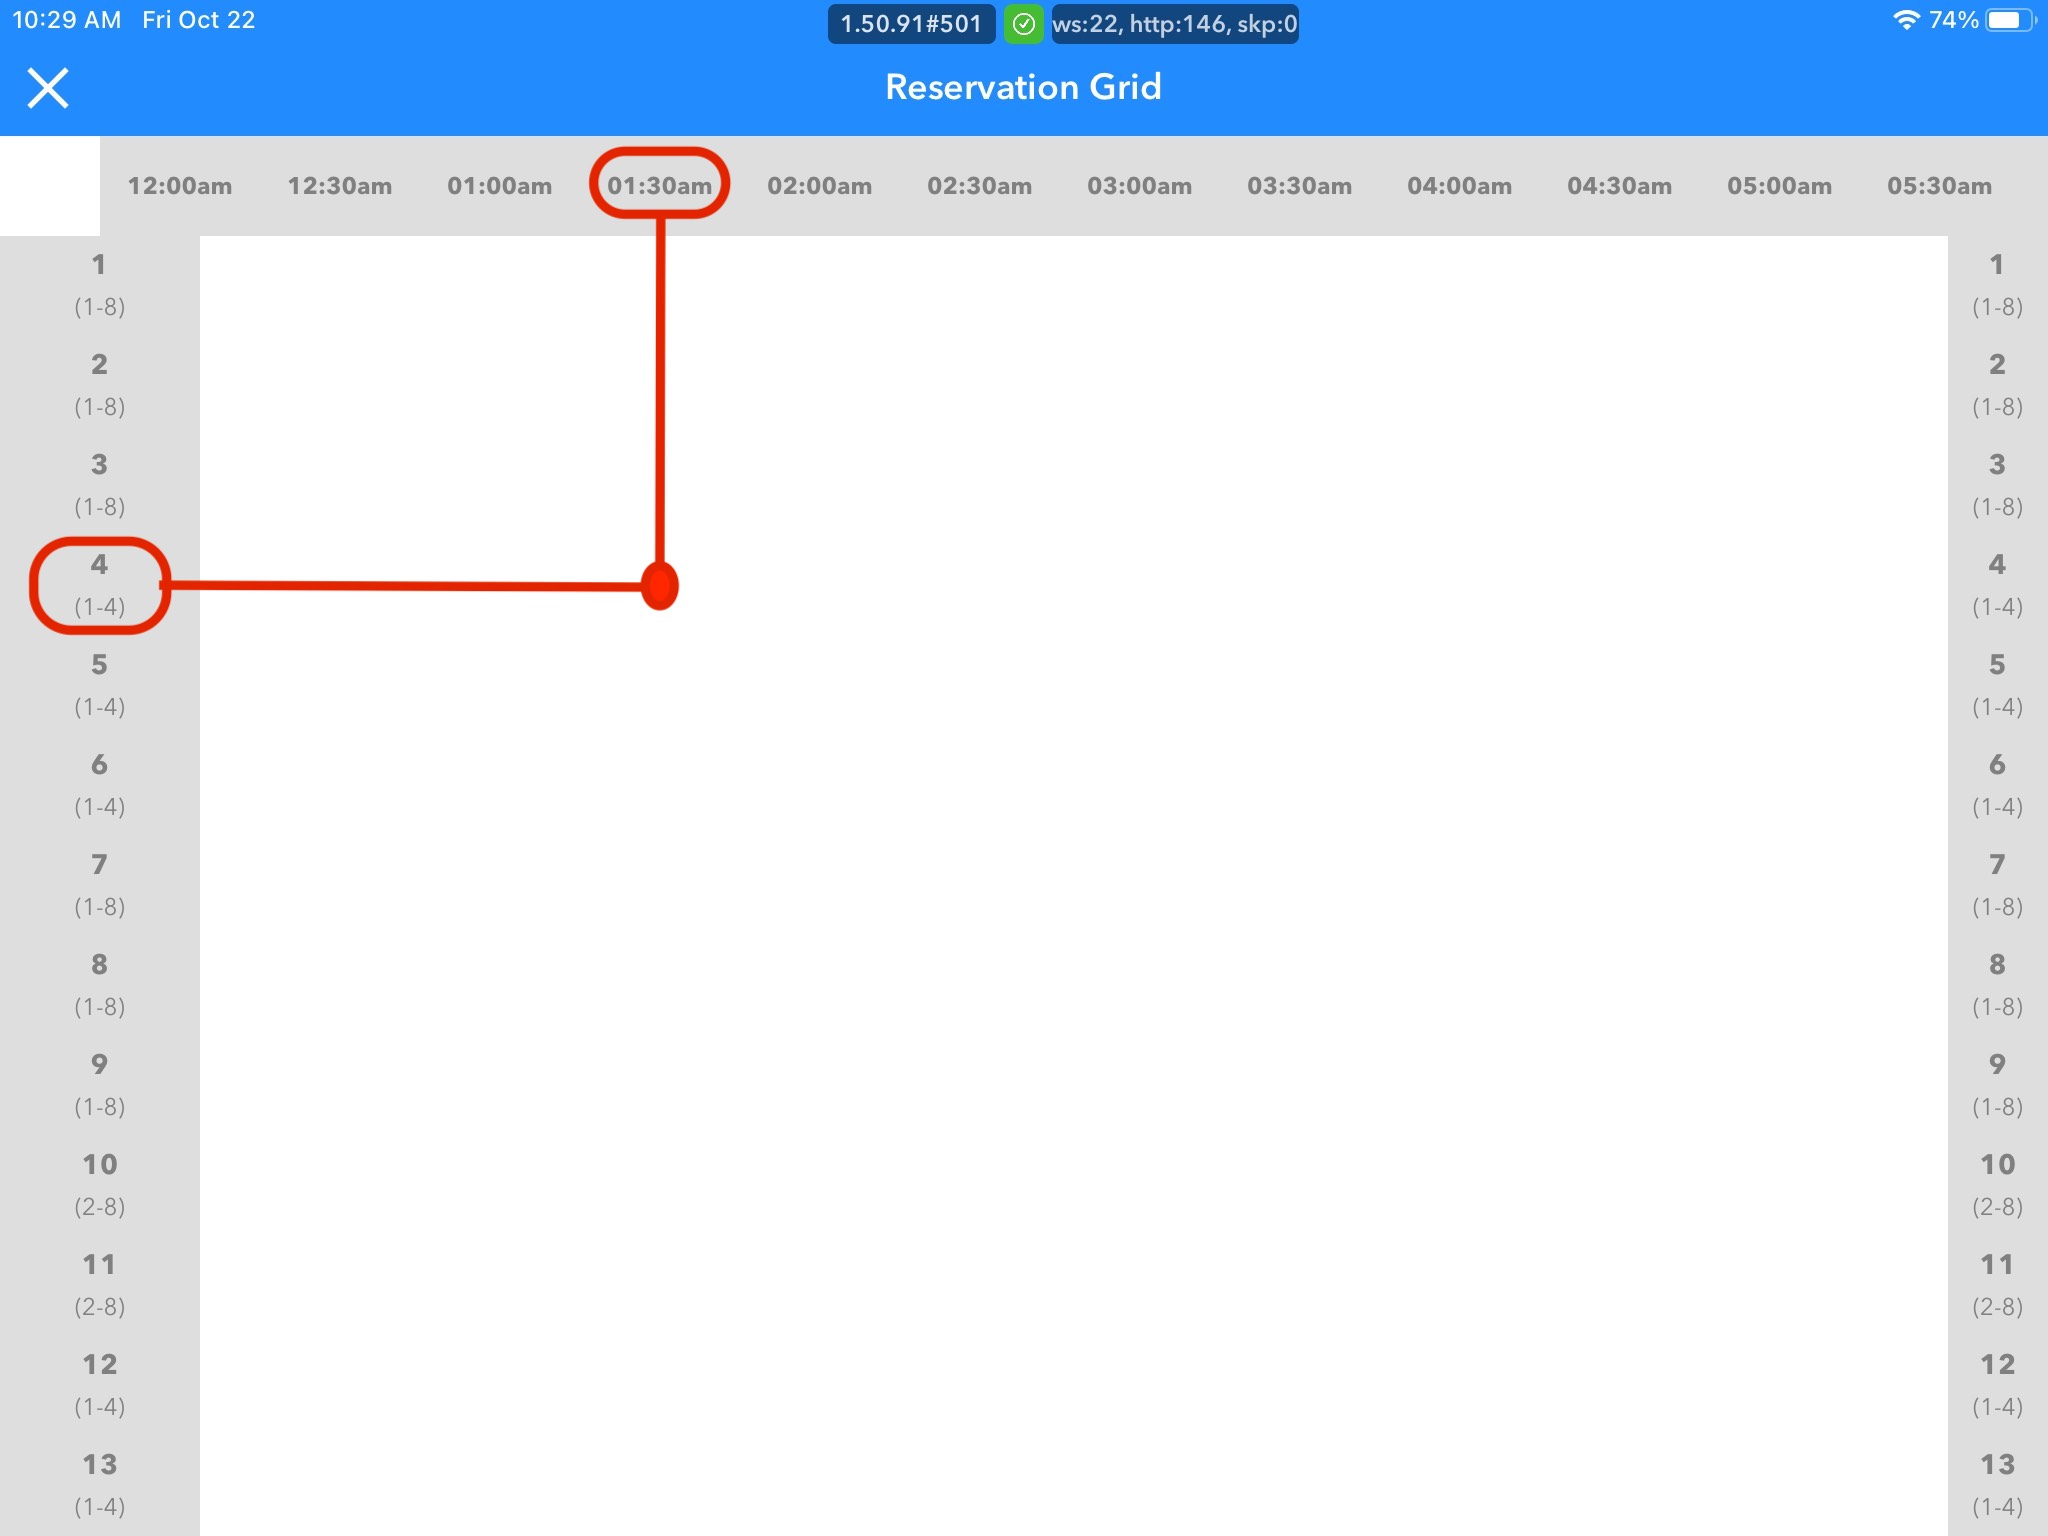Click the red dot grid cell marker
2048x1536 pixels.
[x=659, y=586]
